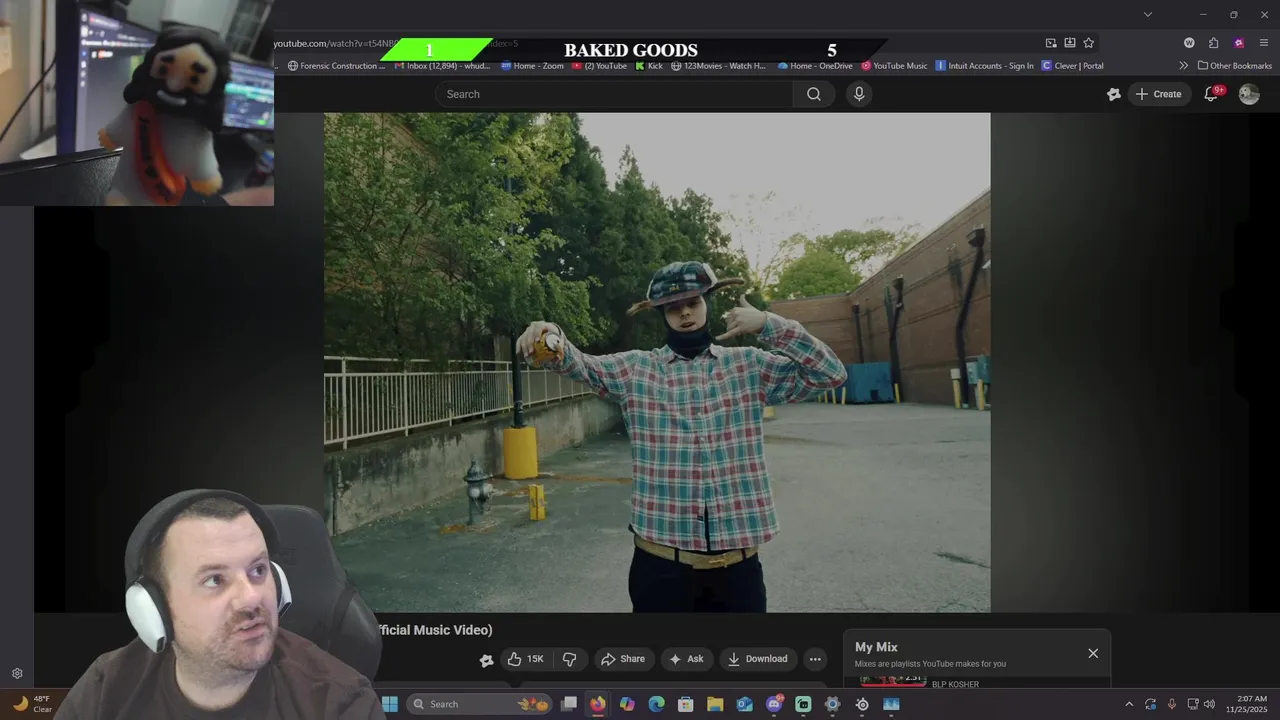1280x720 pixels.
Task: Open the sync refresh tray icon
Action: pyautogui.click(x=1151, y=704)
